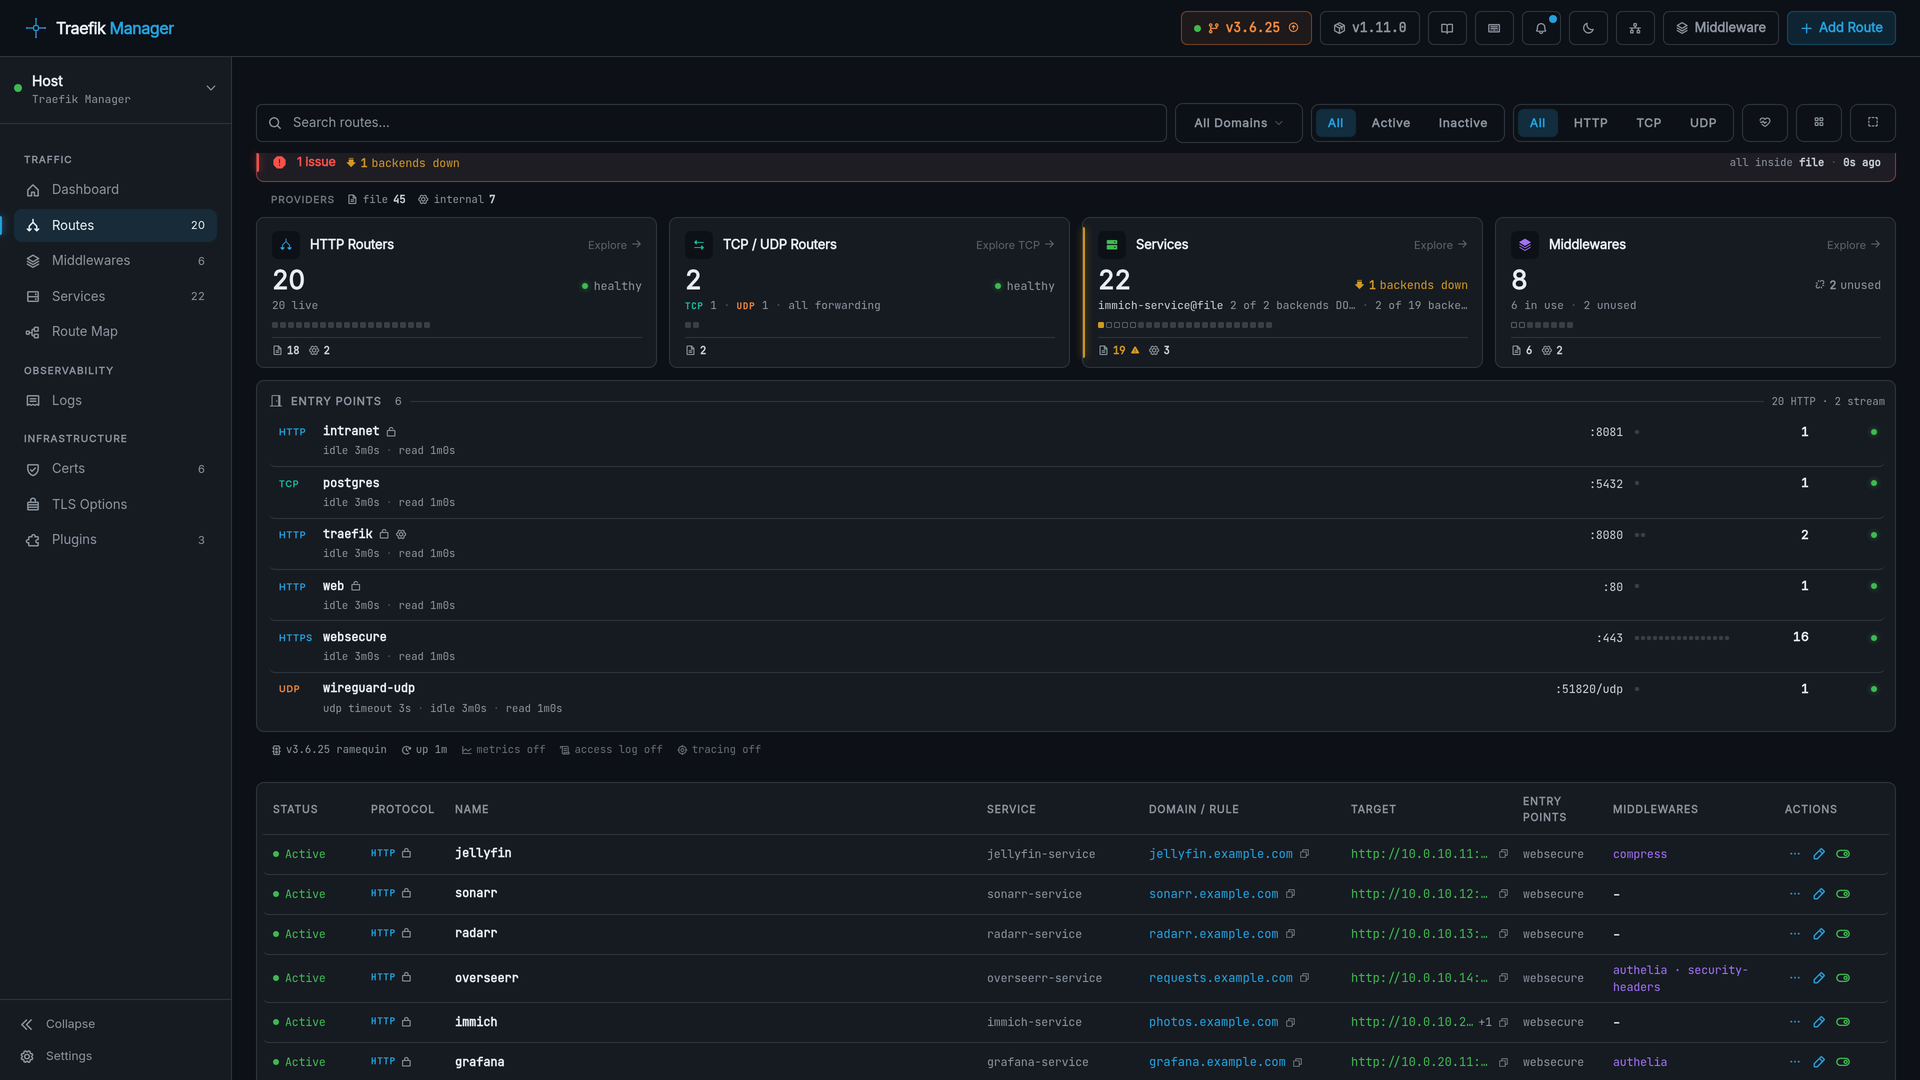
Task: Select the websecure entry point row
Action: click(x=1076, y=646)
